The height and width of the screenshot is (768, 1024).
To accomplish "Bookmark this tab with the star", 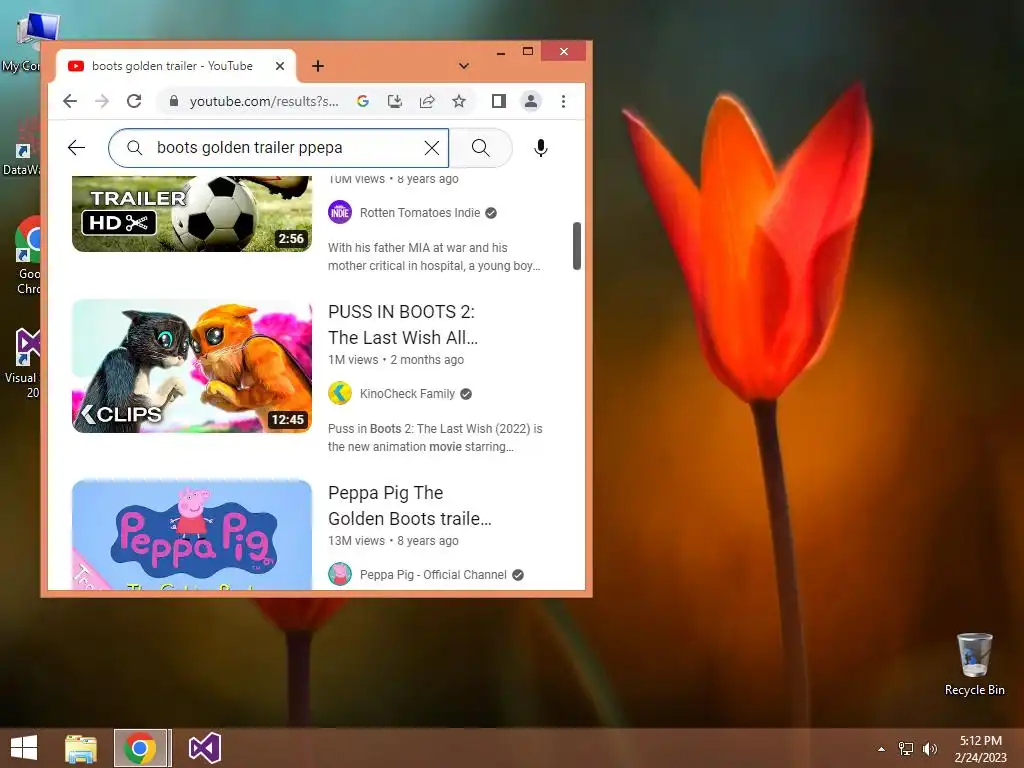I will [x=459, y=101].
